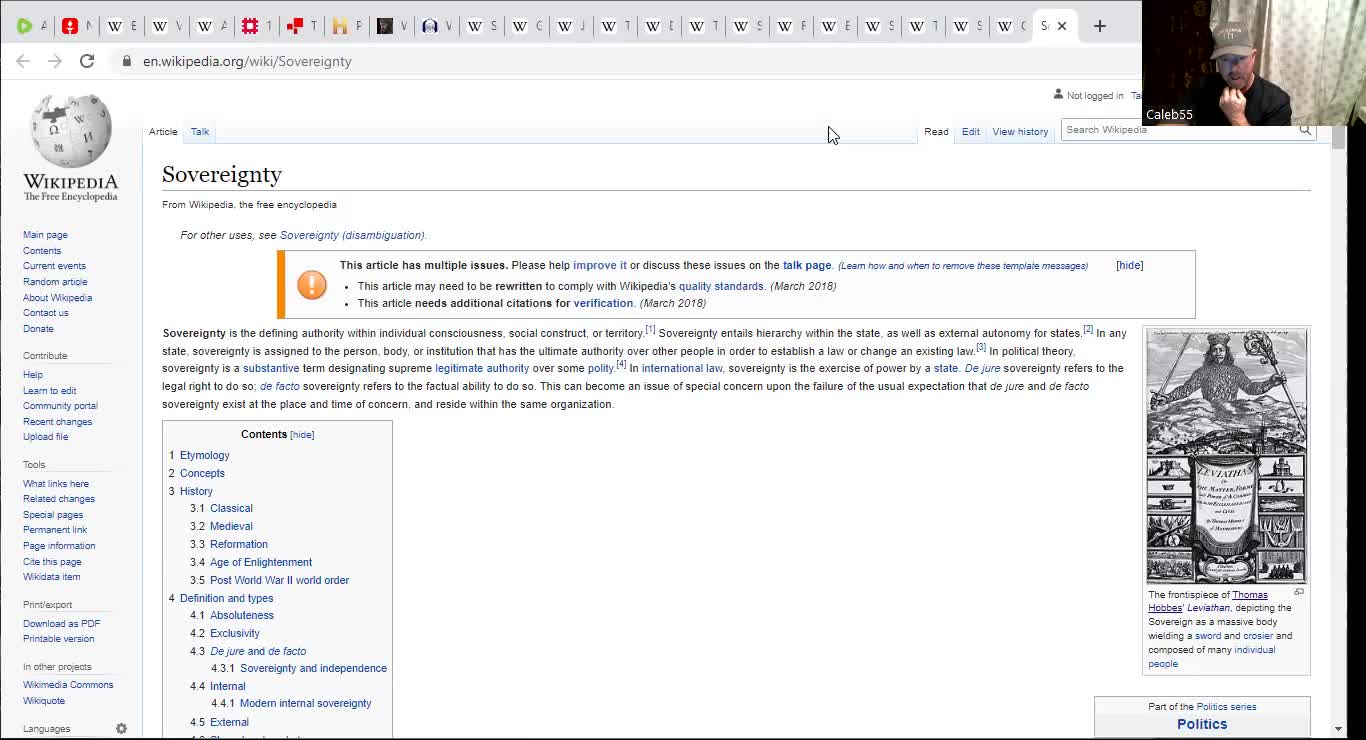This screenshot has width=1366, height=740.
Task: Open the Article tab
Action: [163, 132]
